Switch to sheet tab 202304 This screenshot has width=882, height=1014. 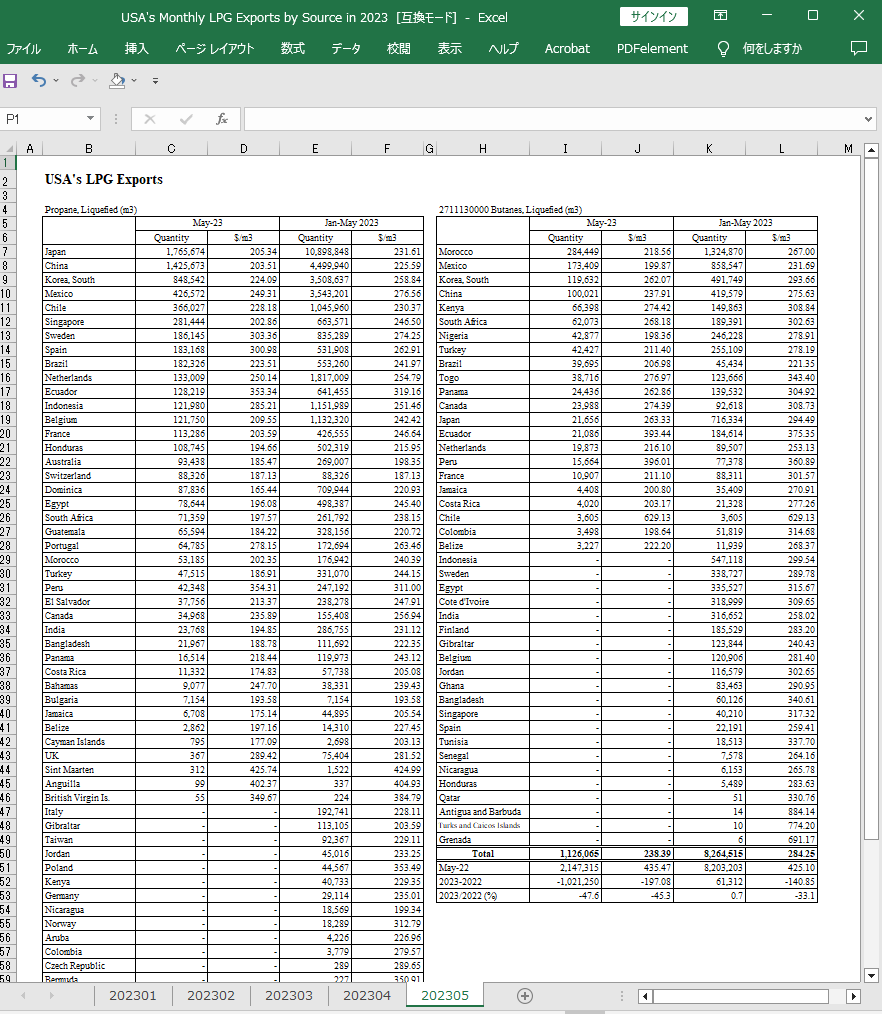click(367, 996)
